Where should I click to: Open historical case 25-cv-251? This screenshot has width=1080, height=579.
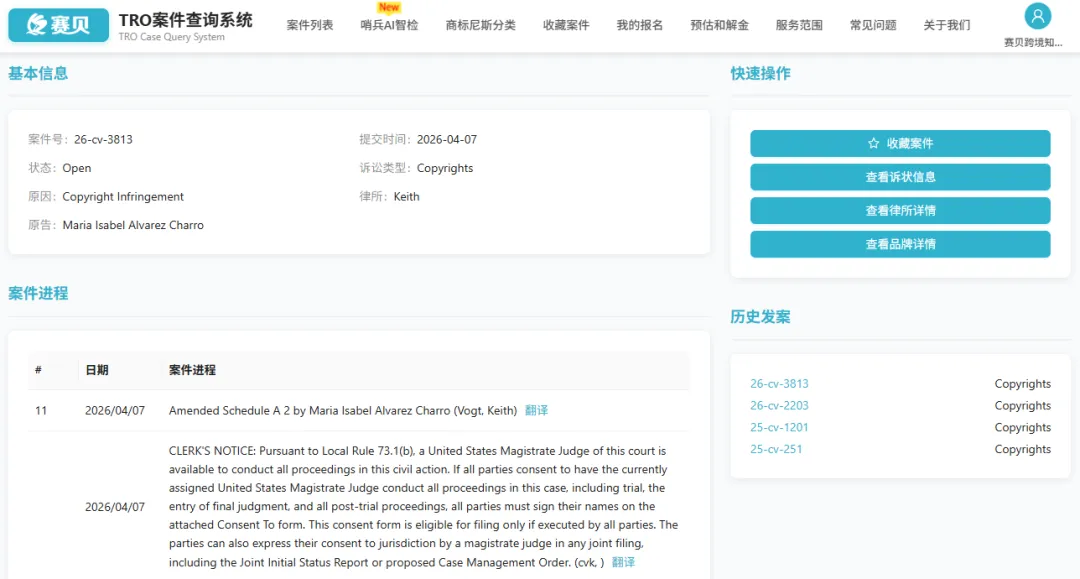click(776, 450)
